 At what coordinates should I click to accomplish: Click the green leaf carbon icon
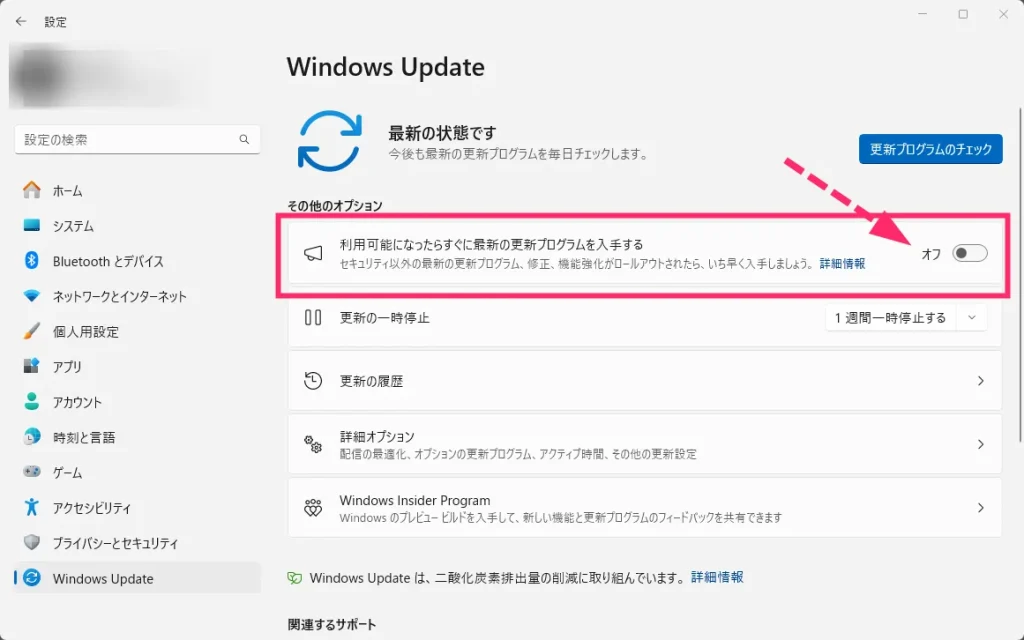pos(295,578)
